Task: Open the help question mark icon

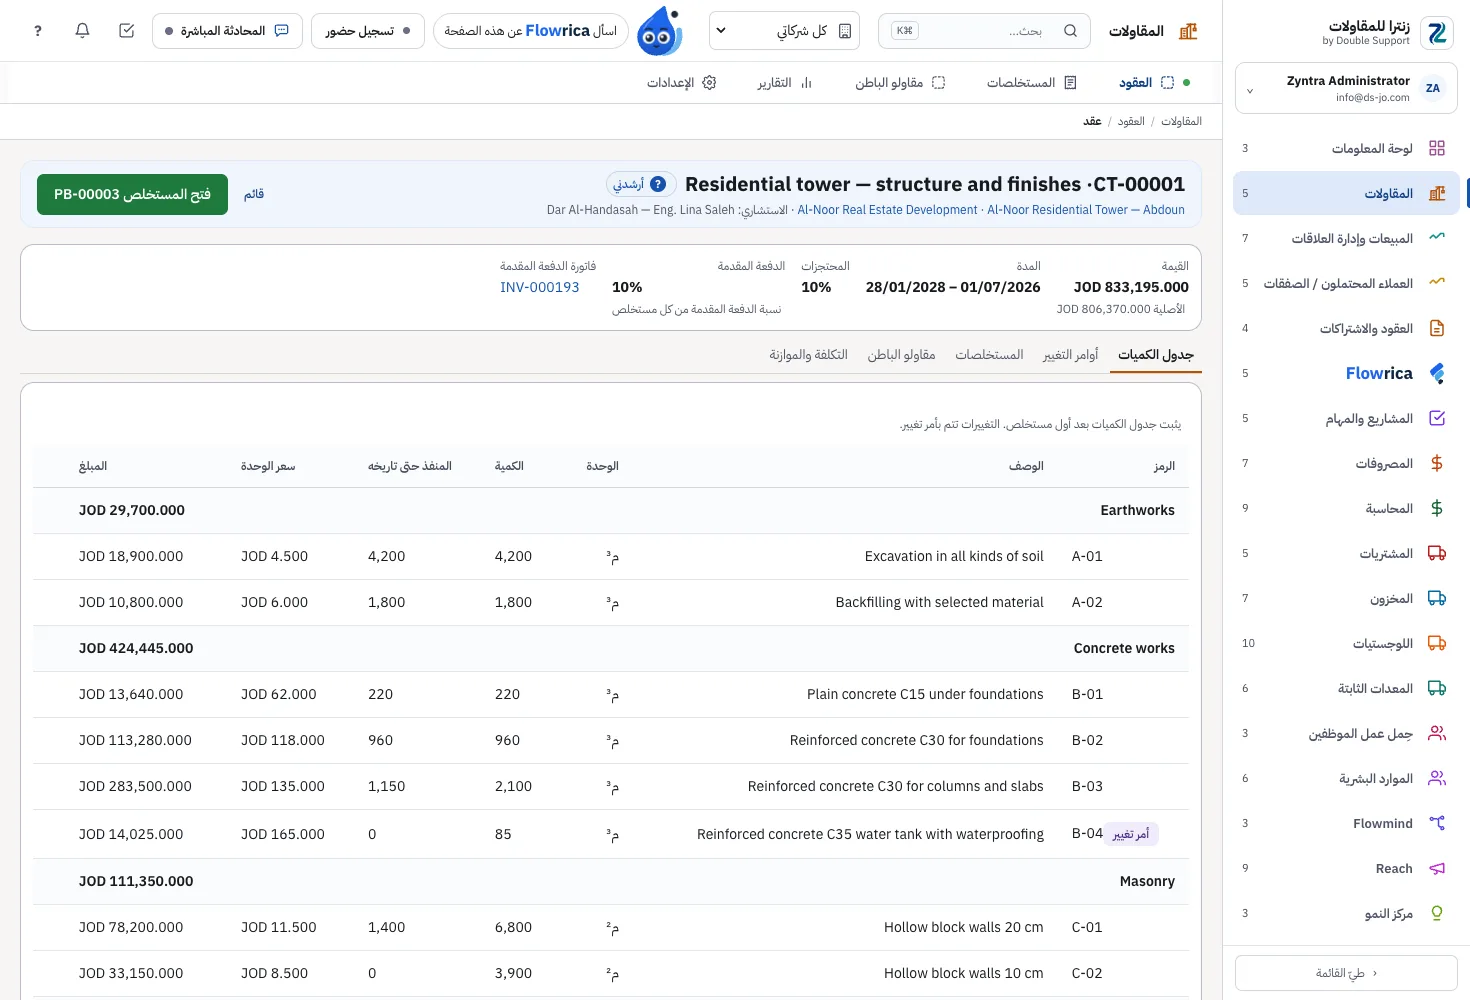Action: pos(38,31)
